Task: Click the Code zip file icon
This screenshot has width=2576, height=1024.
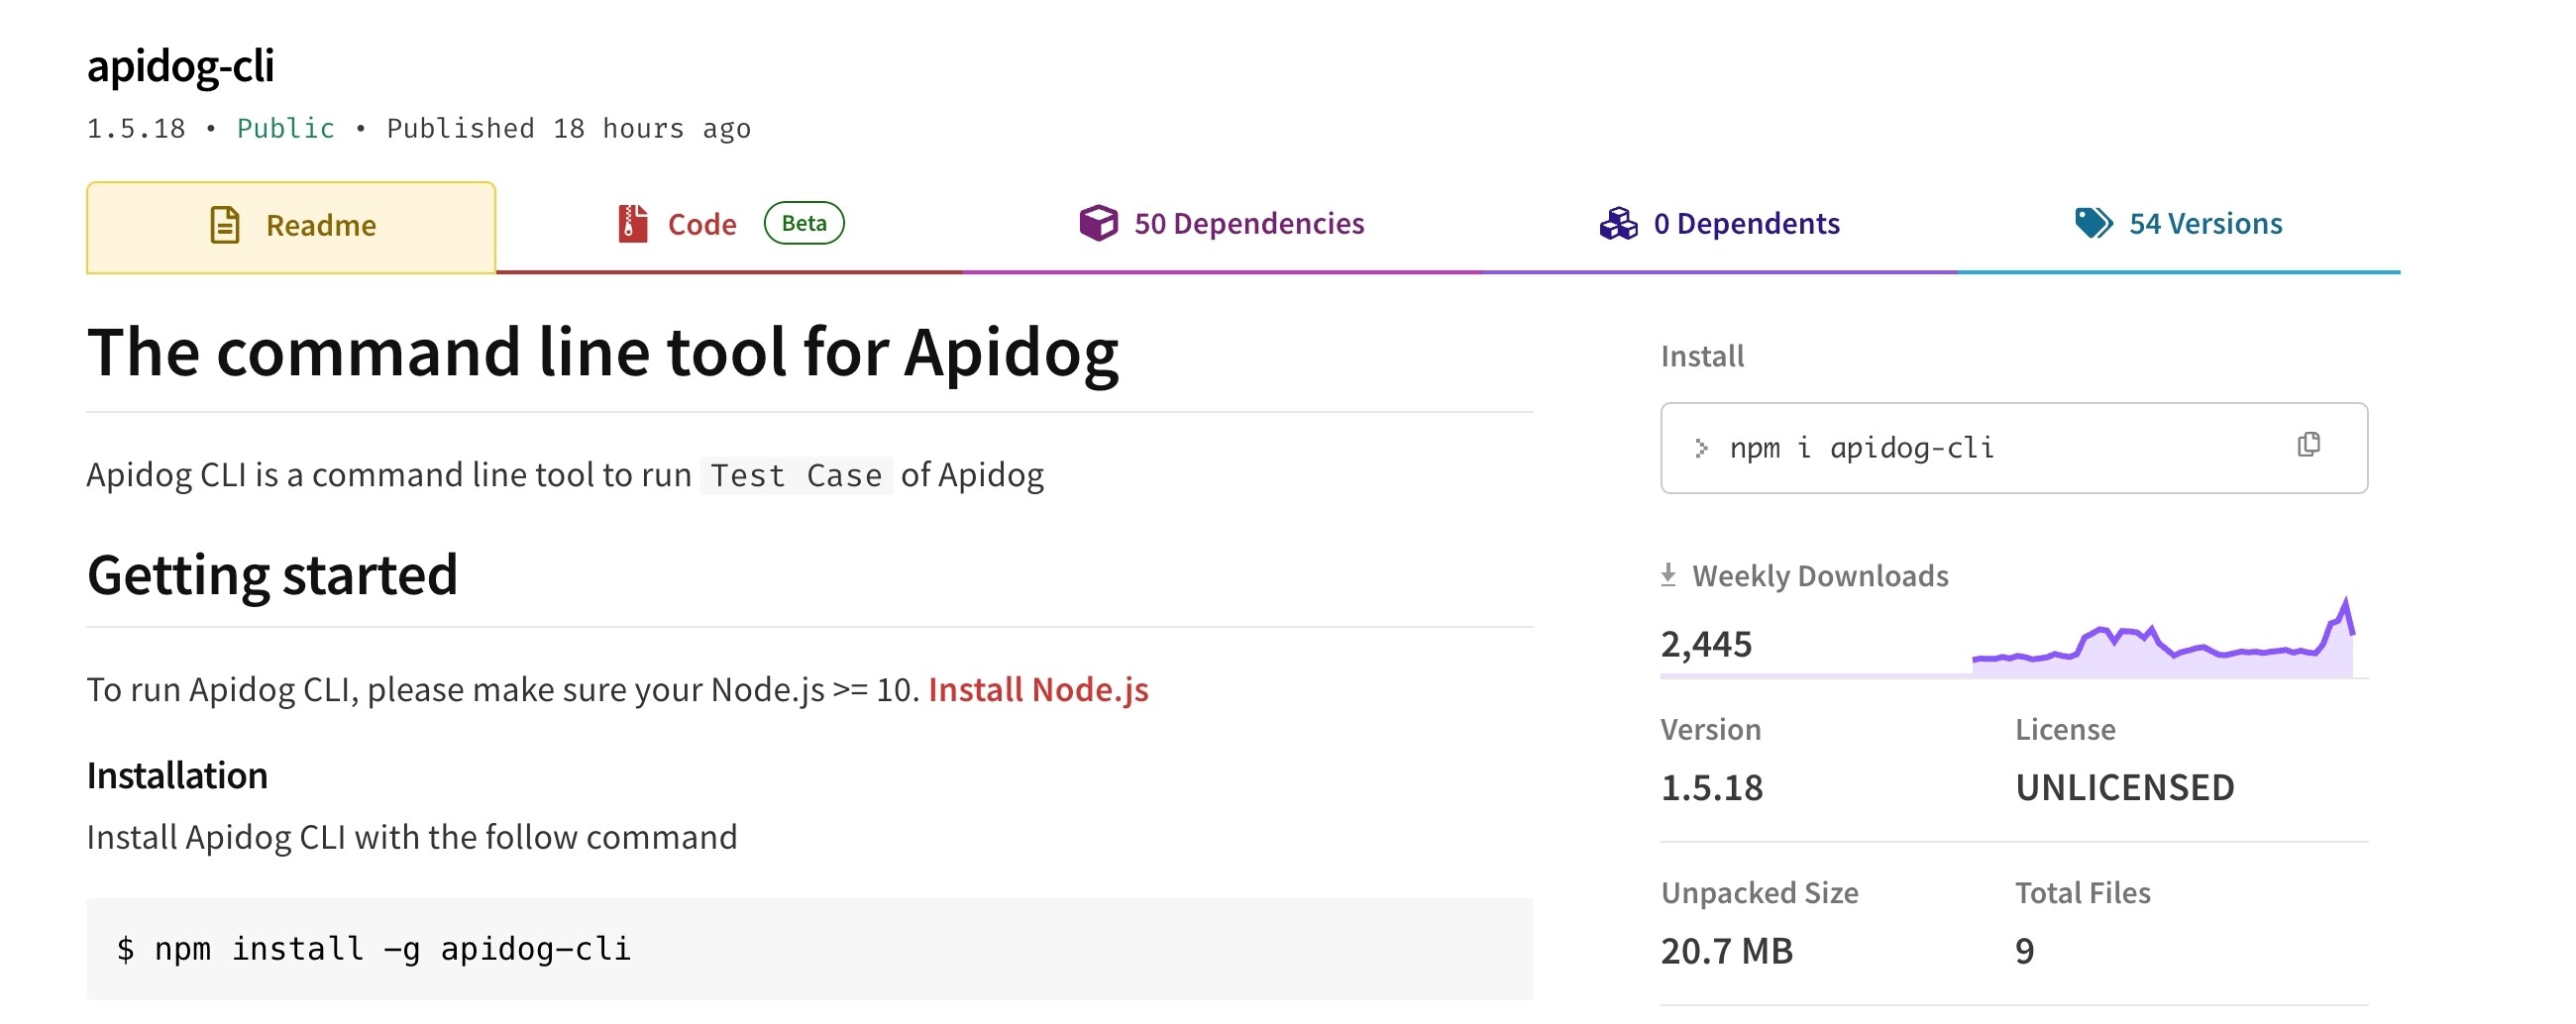Action: pos(632,223)
